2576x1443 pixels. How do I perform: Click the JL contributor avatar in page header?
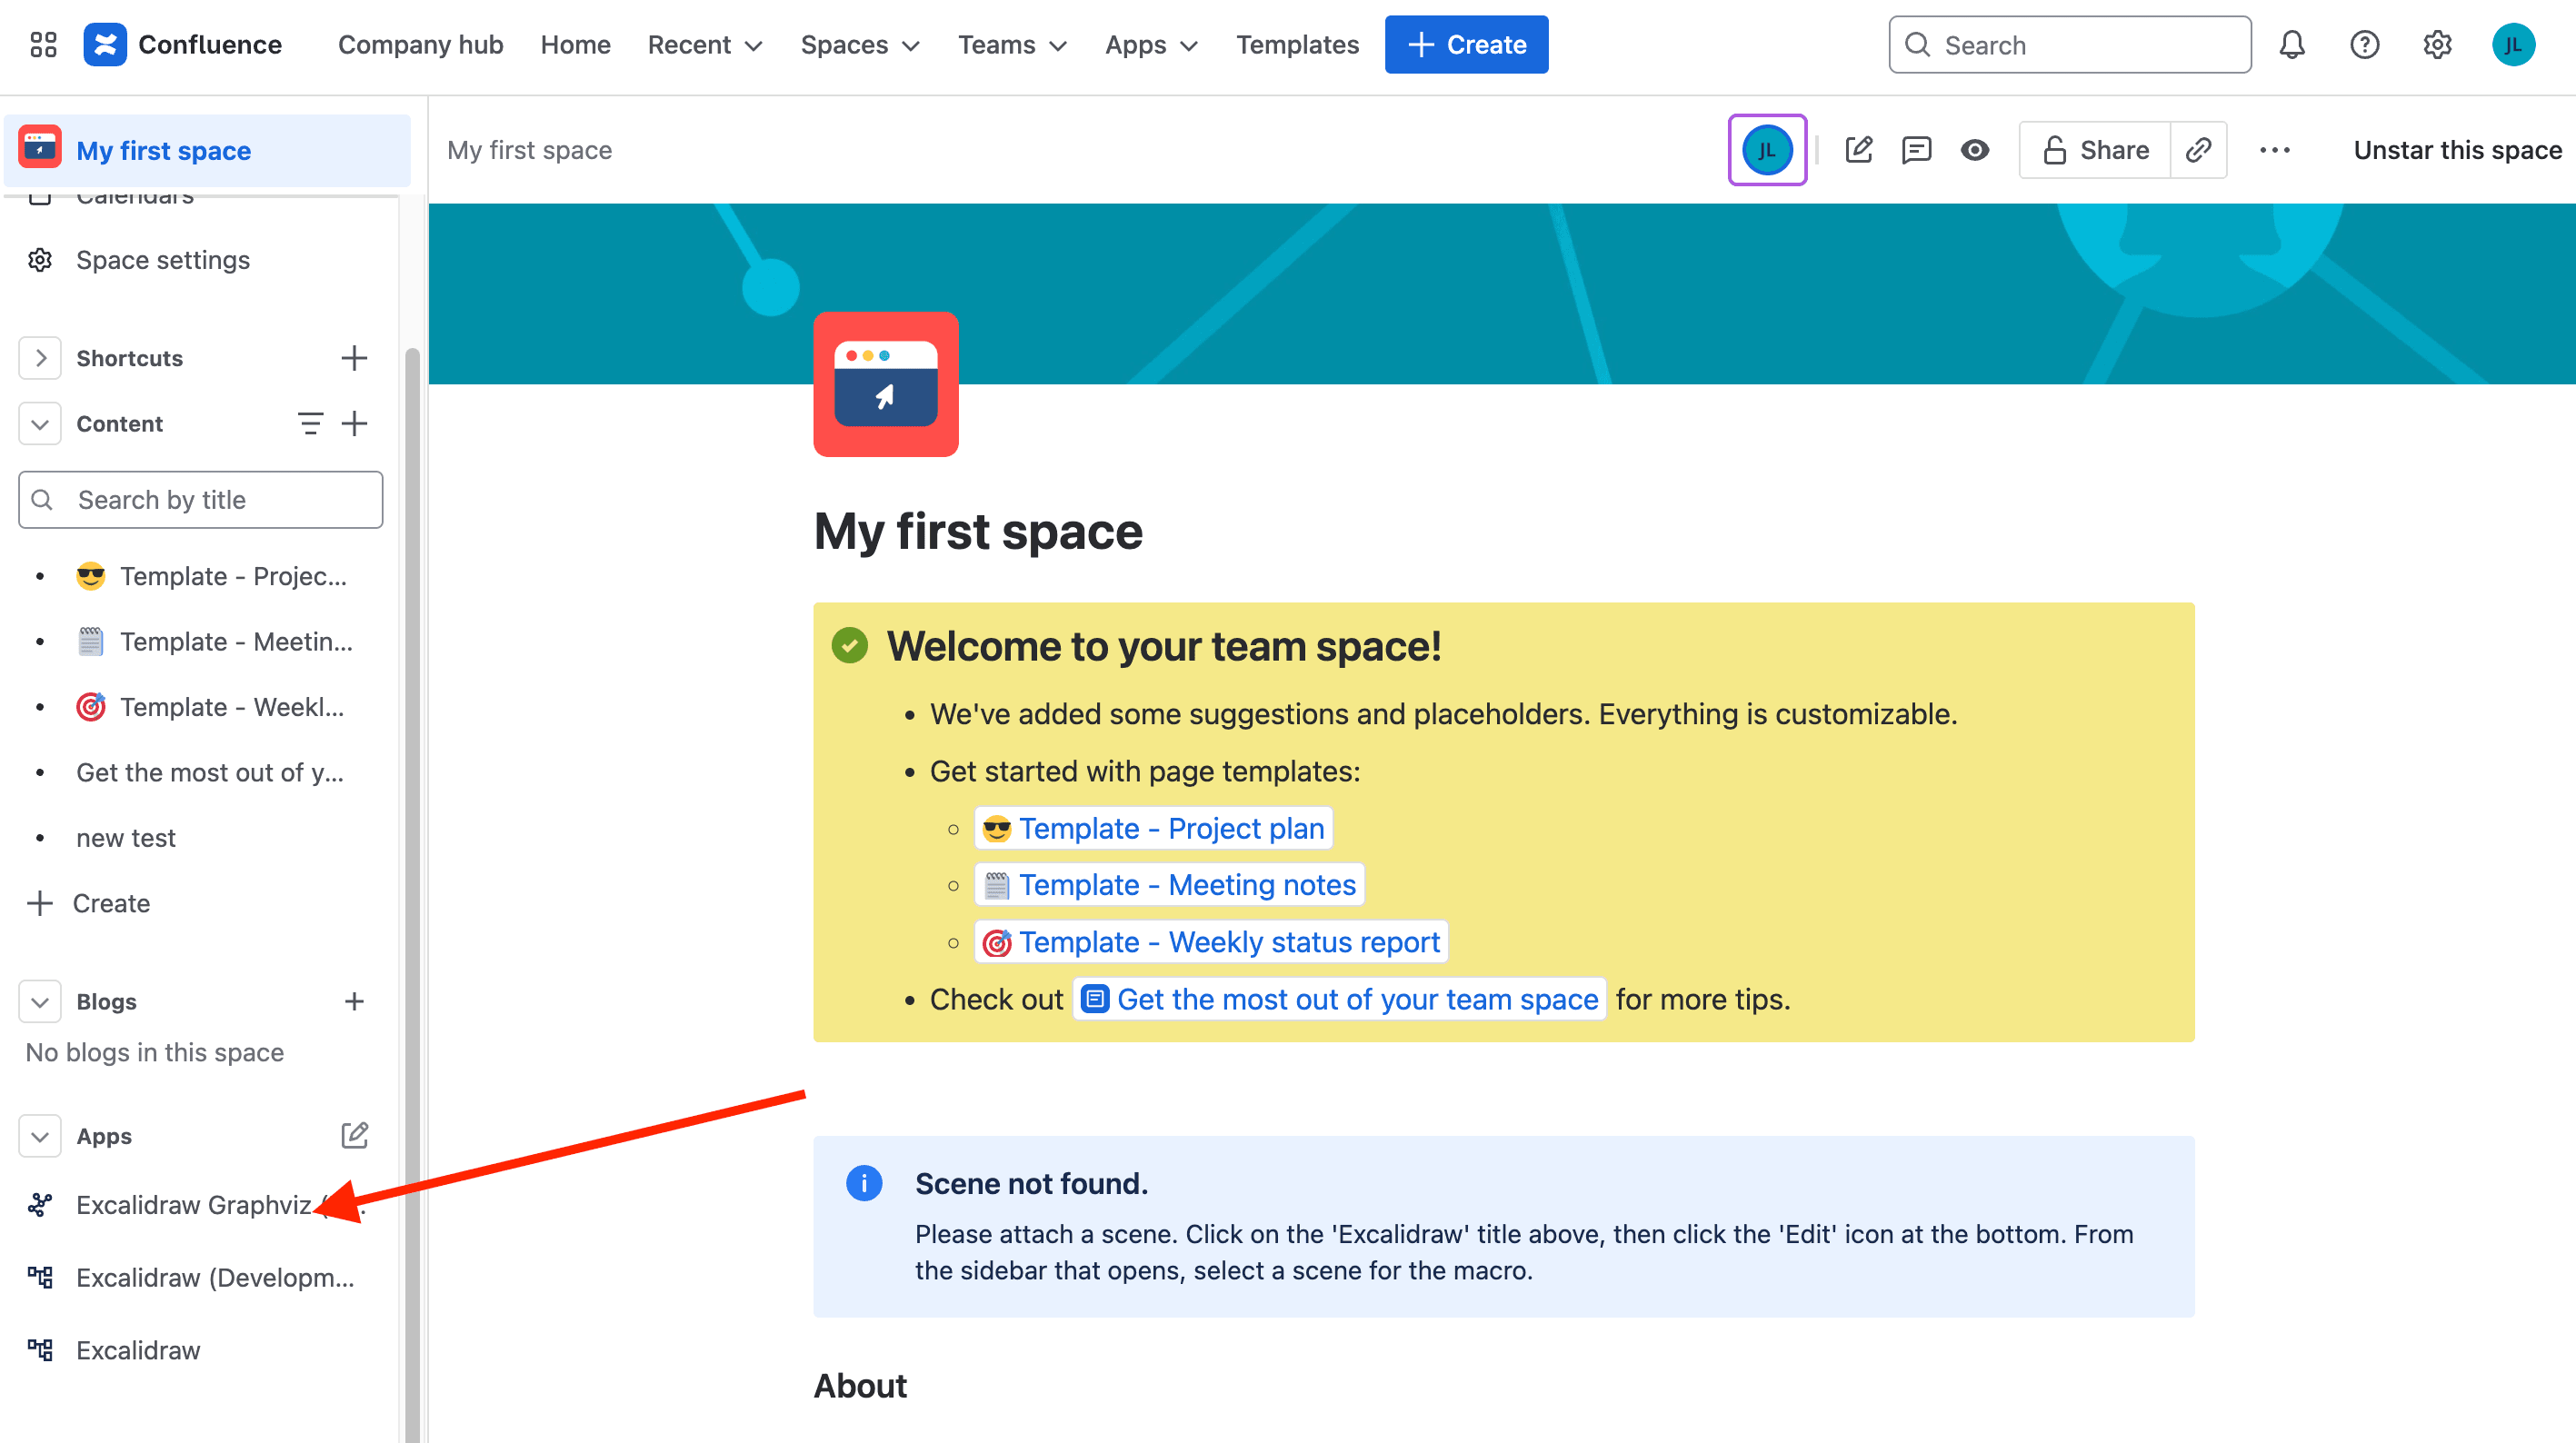[x=1766, y=150]
